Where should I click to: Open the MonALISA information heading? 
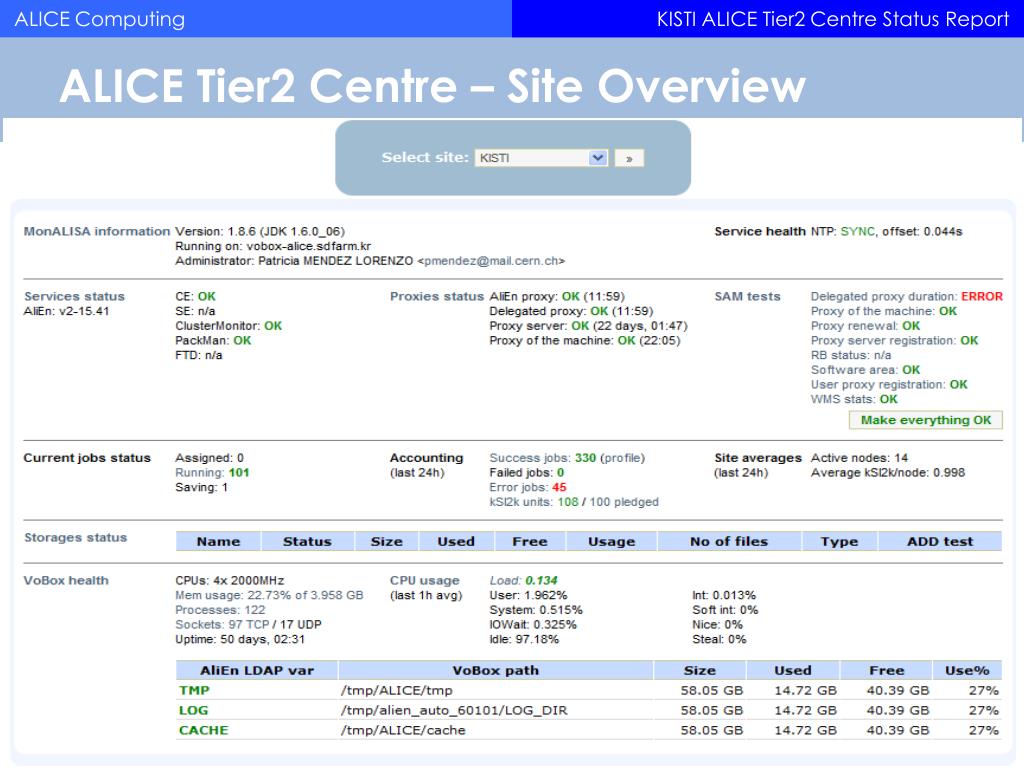[x=97, y=231]
